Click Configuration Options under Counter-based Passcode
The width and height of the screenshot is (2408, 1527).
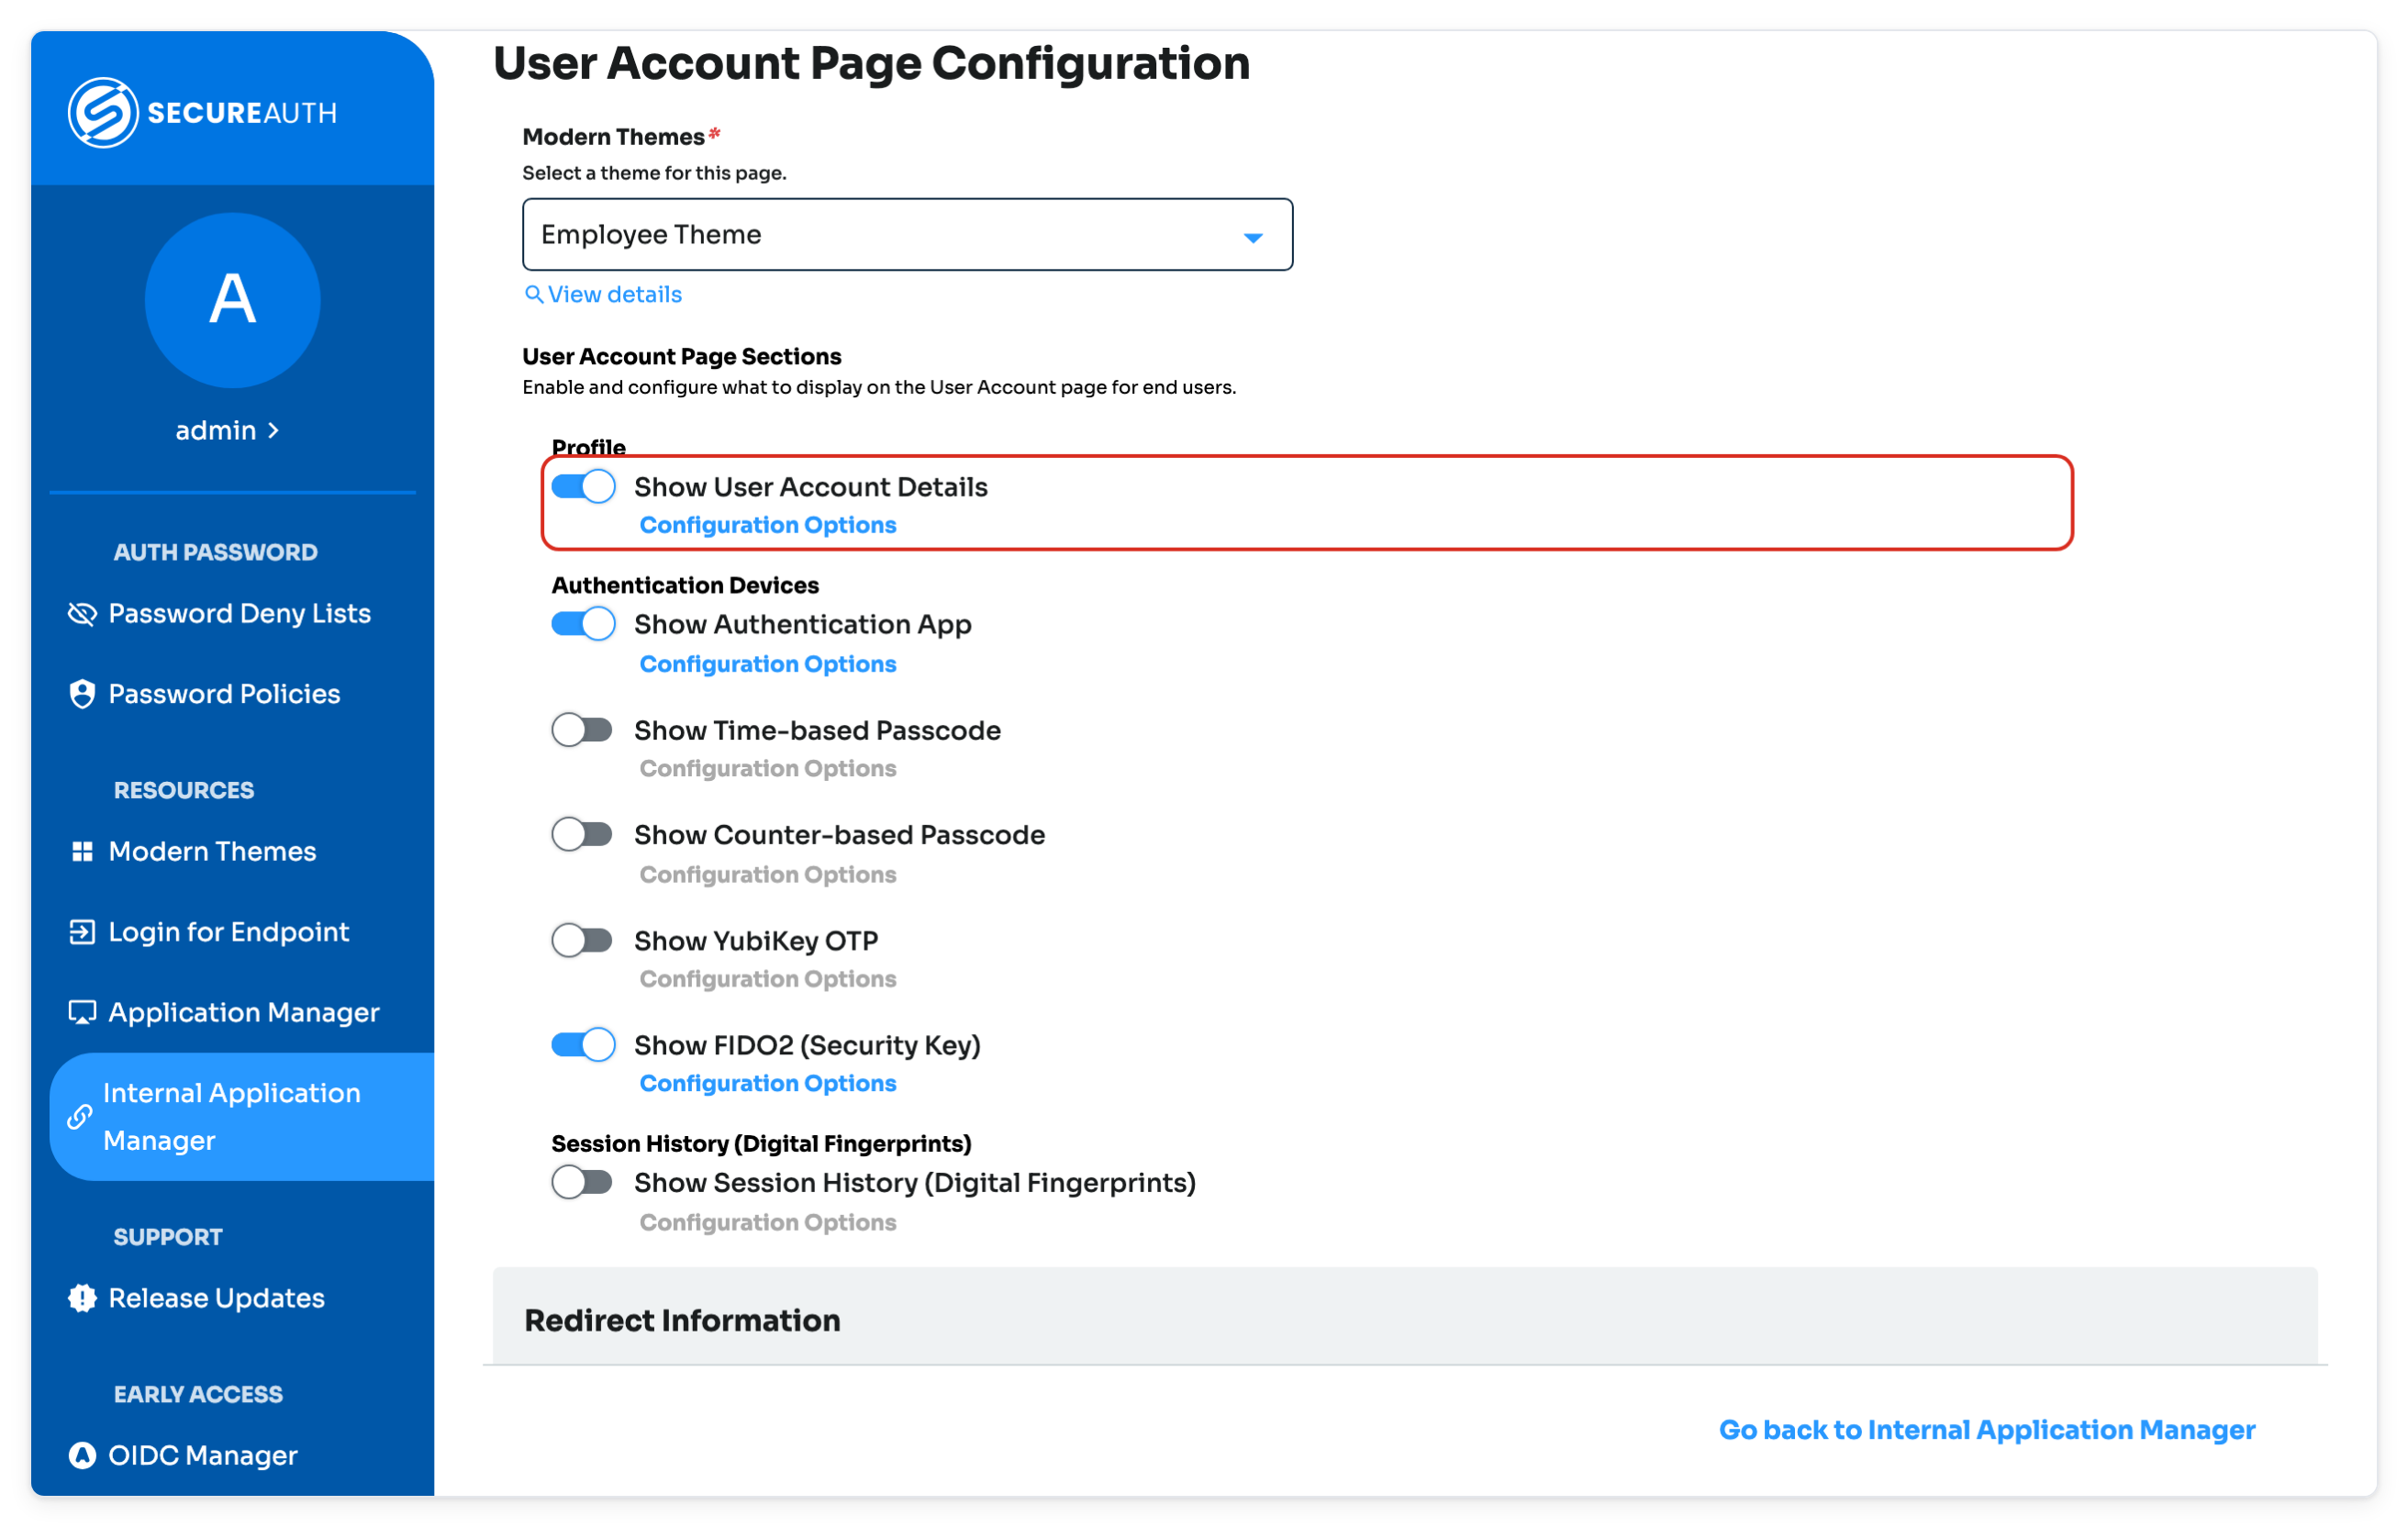point(768,874)
